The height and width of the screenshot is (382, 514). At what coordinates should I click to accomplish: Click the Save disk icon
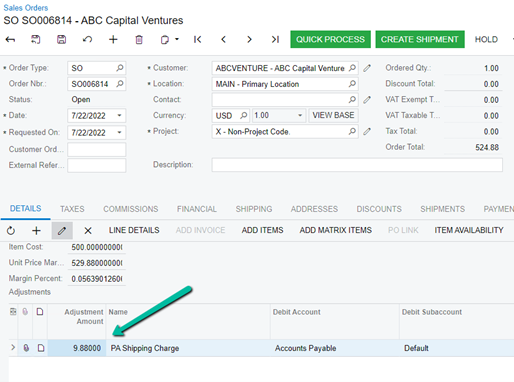(61, 39)
